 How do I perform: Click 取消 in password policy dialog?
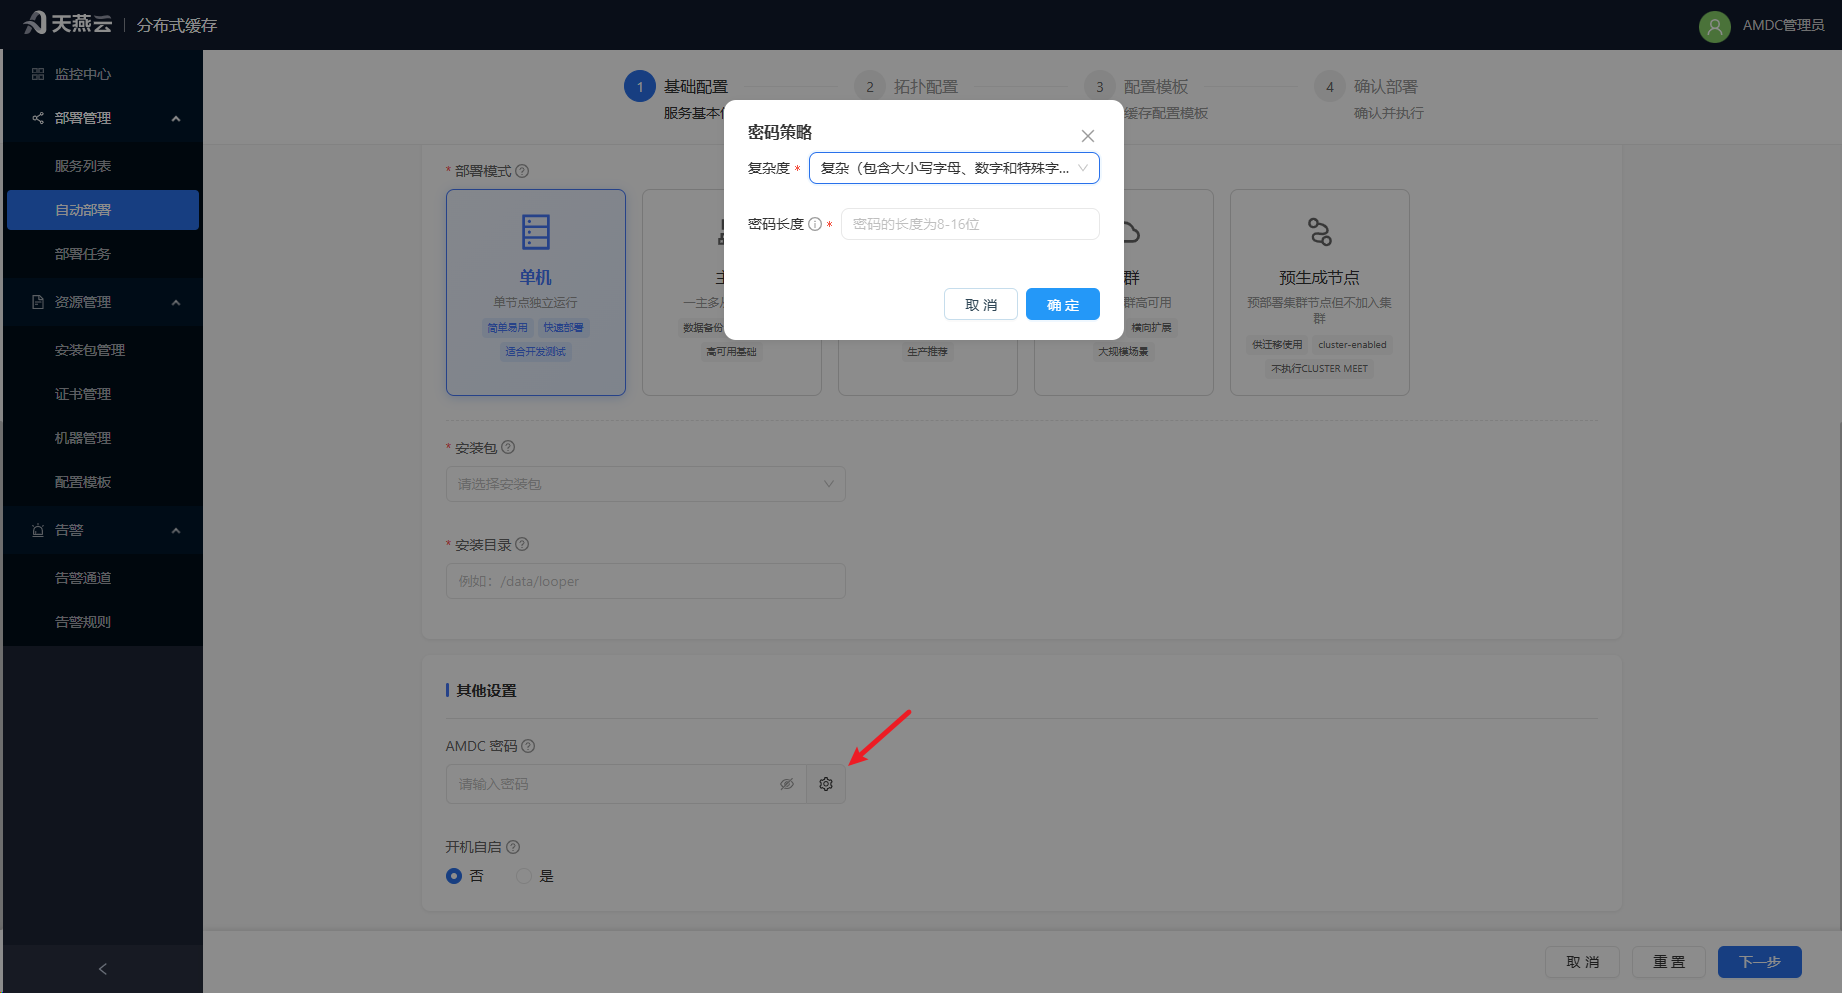point(981,304)
